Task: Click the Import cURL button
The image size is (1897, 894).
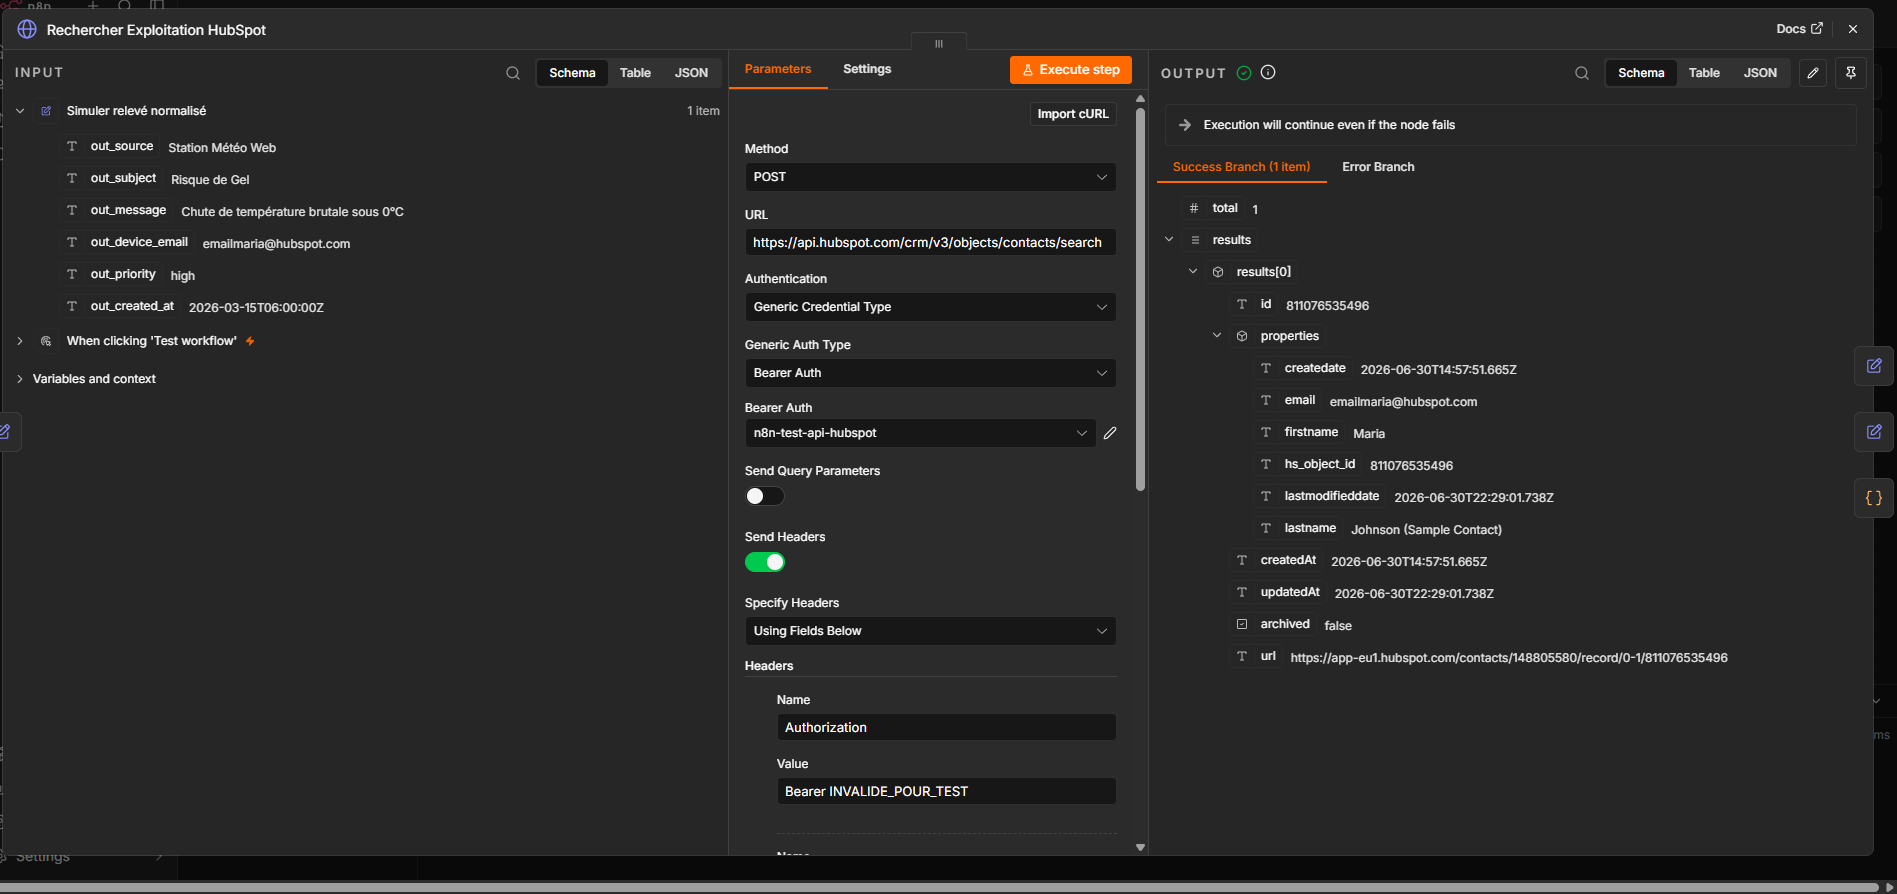Action: [1073, 114]
